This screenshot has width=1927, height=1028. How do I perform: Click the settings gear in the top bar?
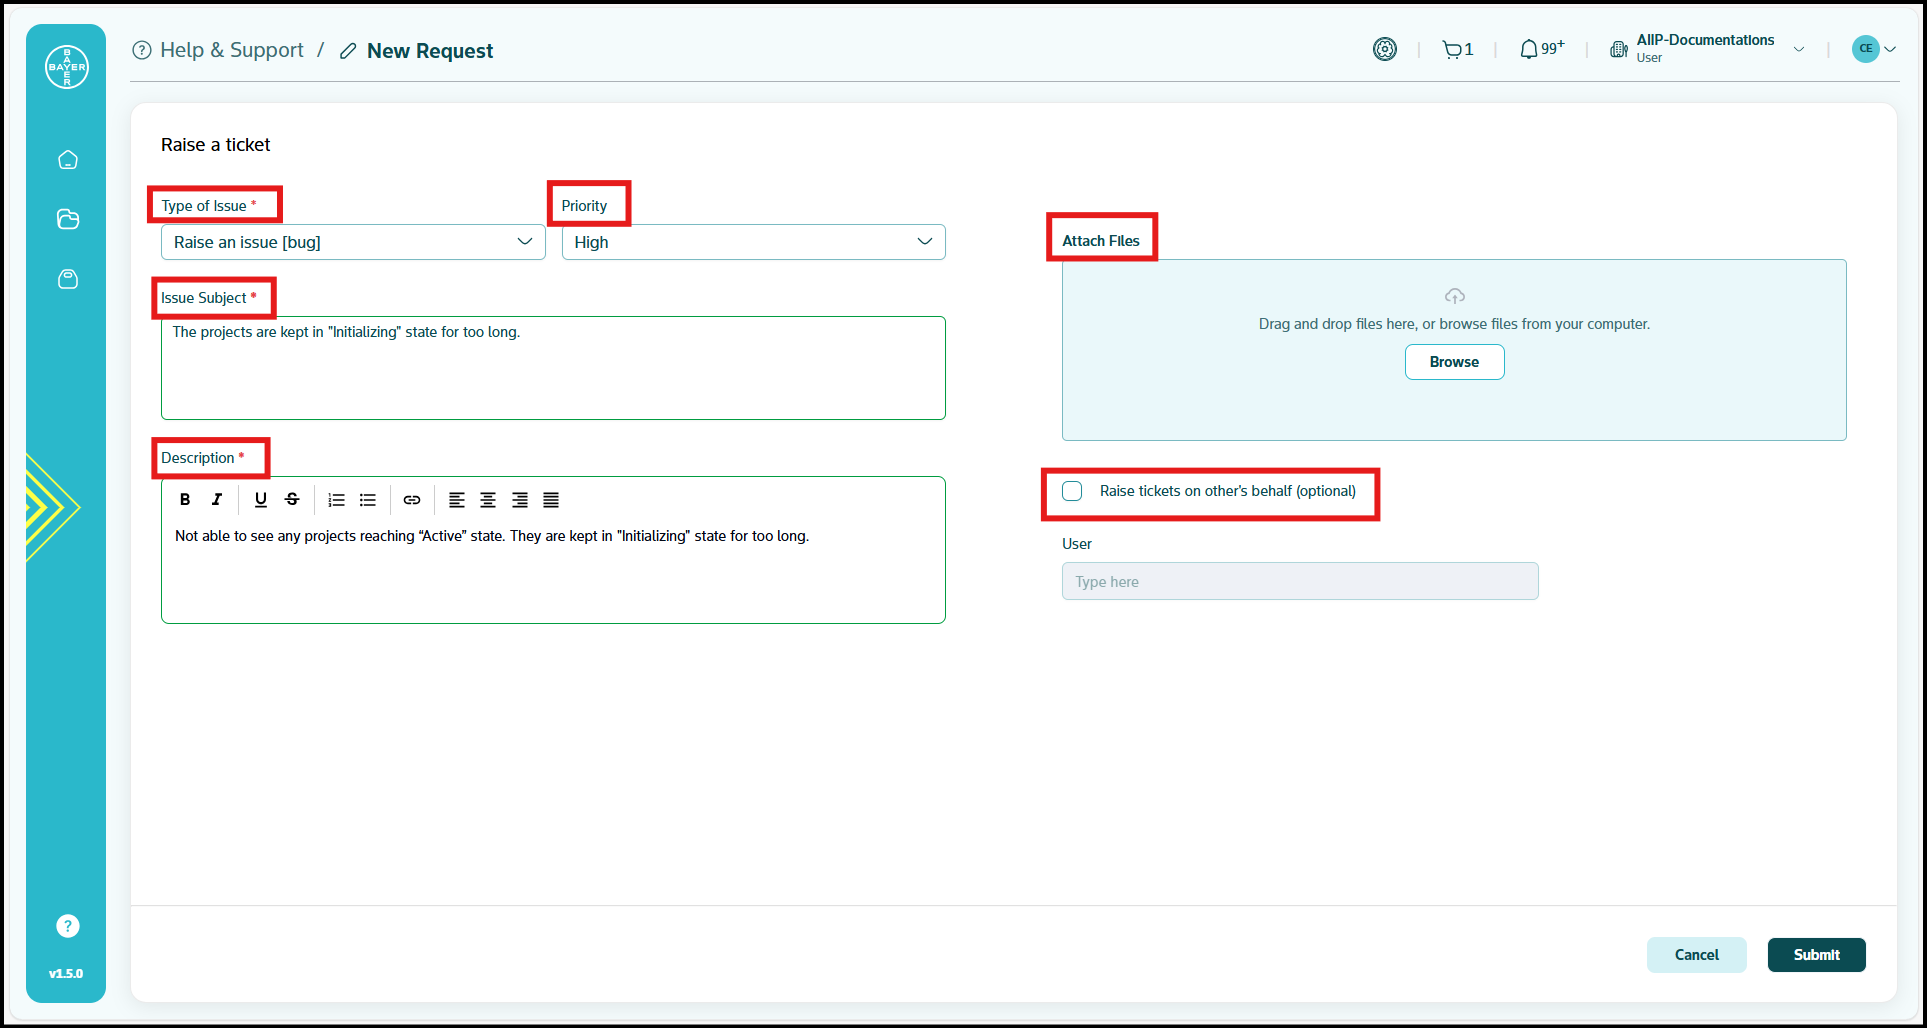click(1385, 48)
